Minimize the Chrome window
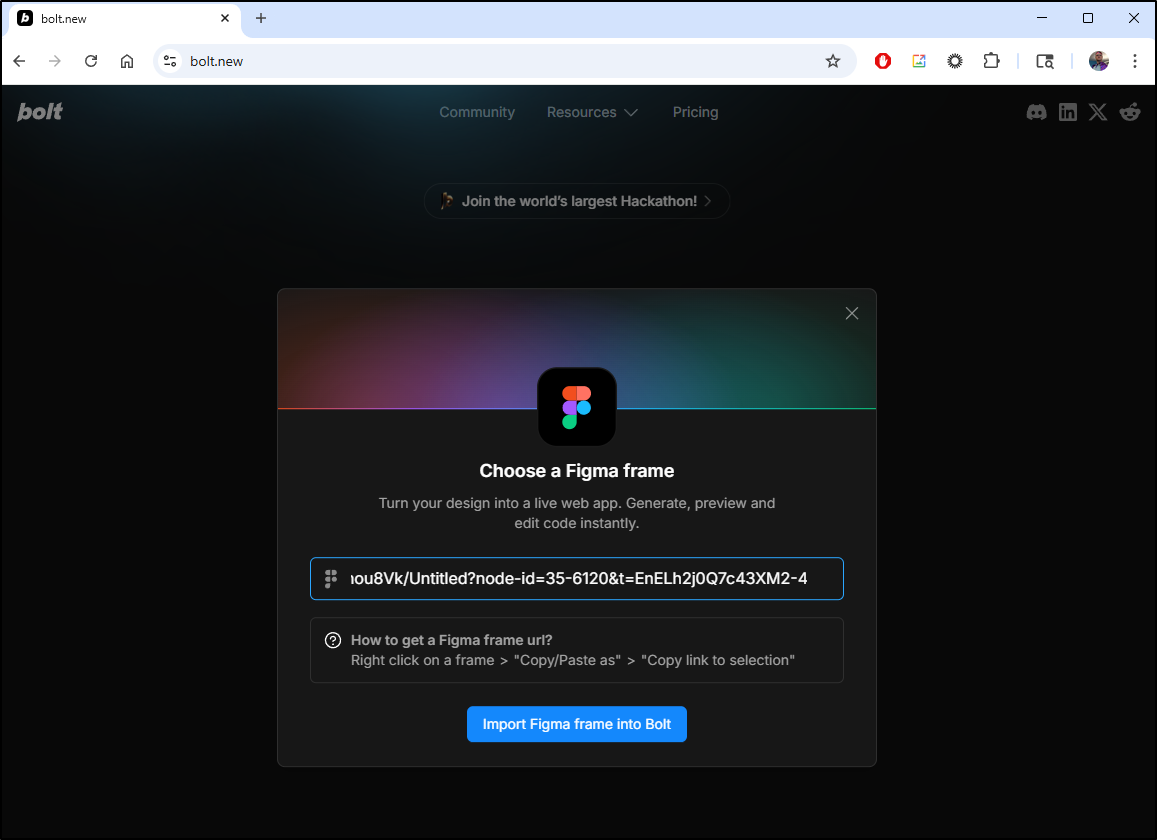The image size is (1157, 840). click(x=1042, y=18)
